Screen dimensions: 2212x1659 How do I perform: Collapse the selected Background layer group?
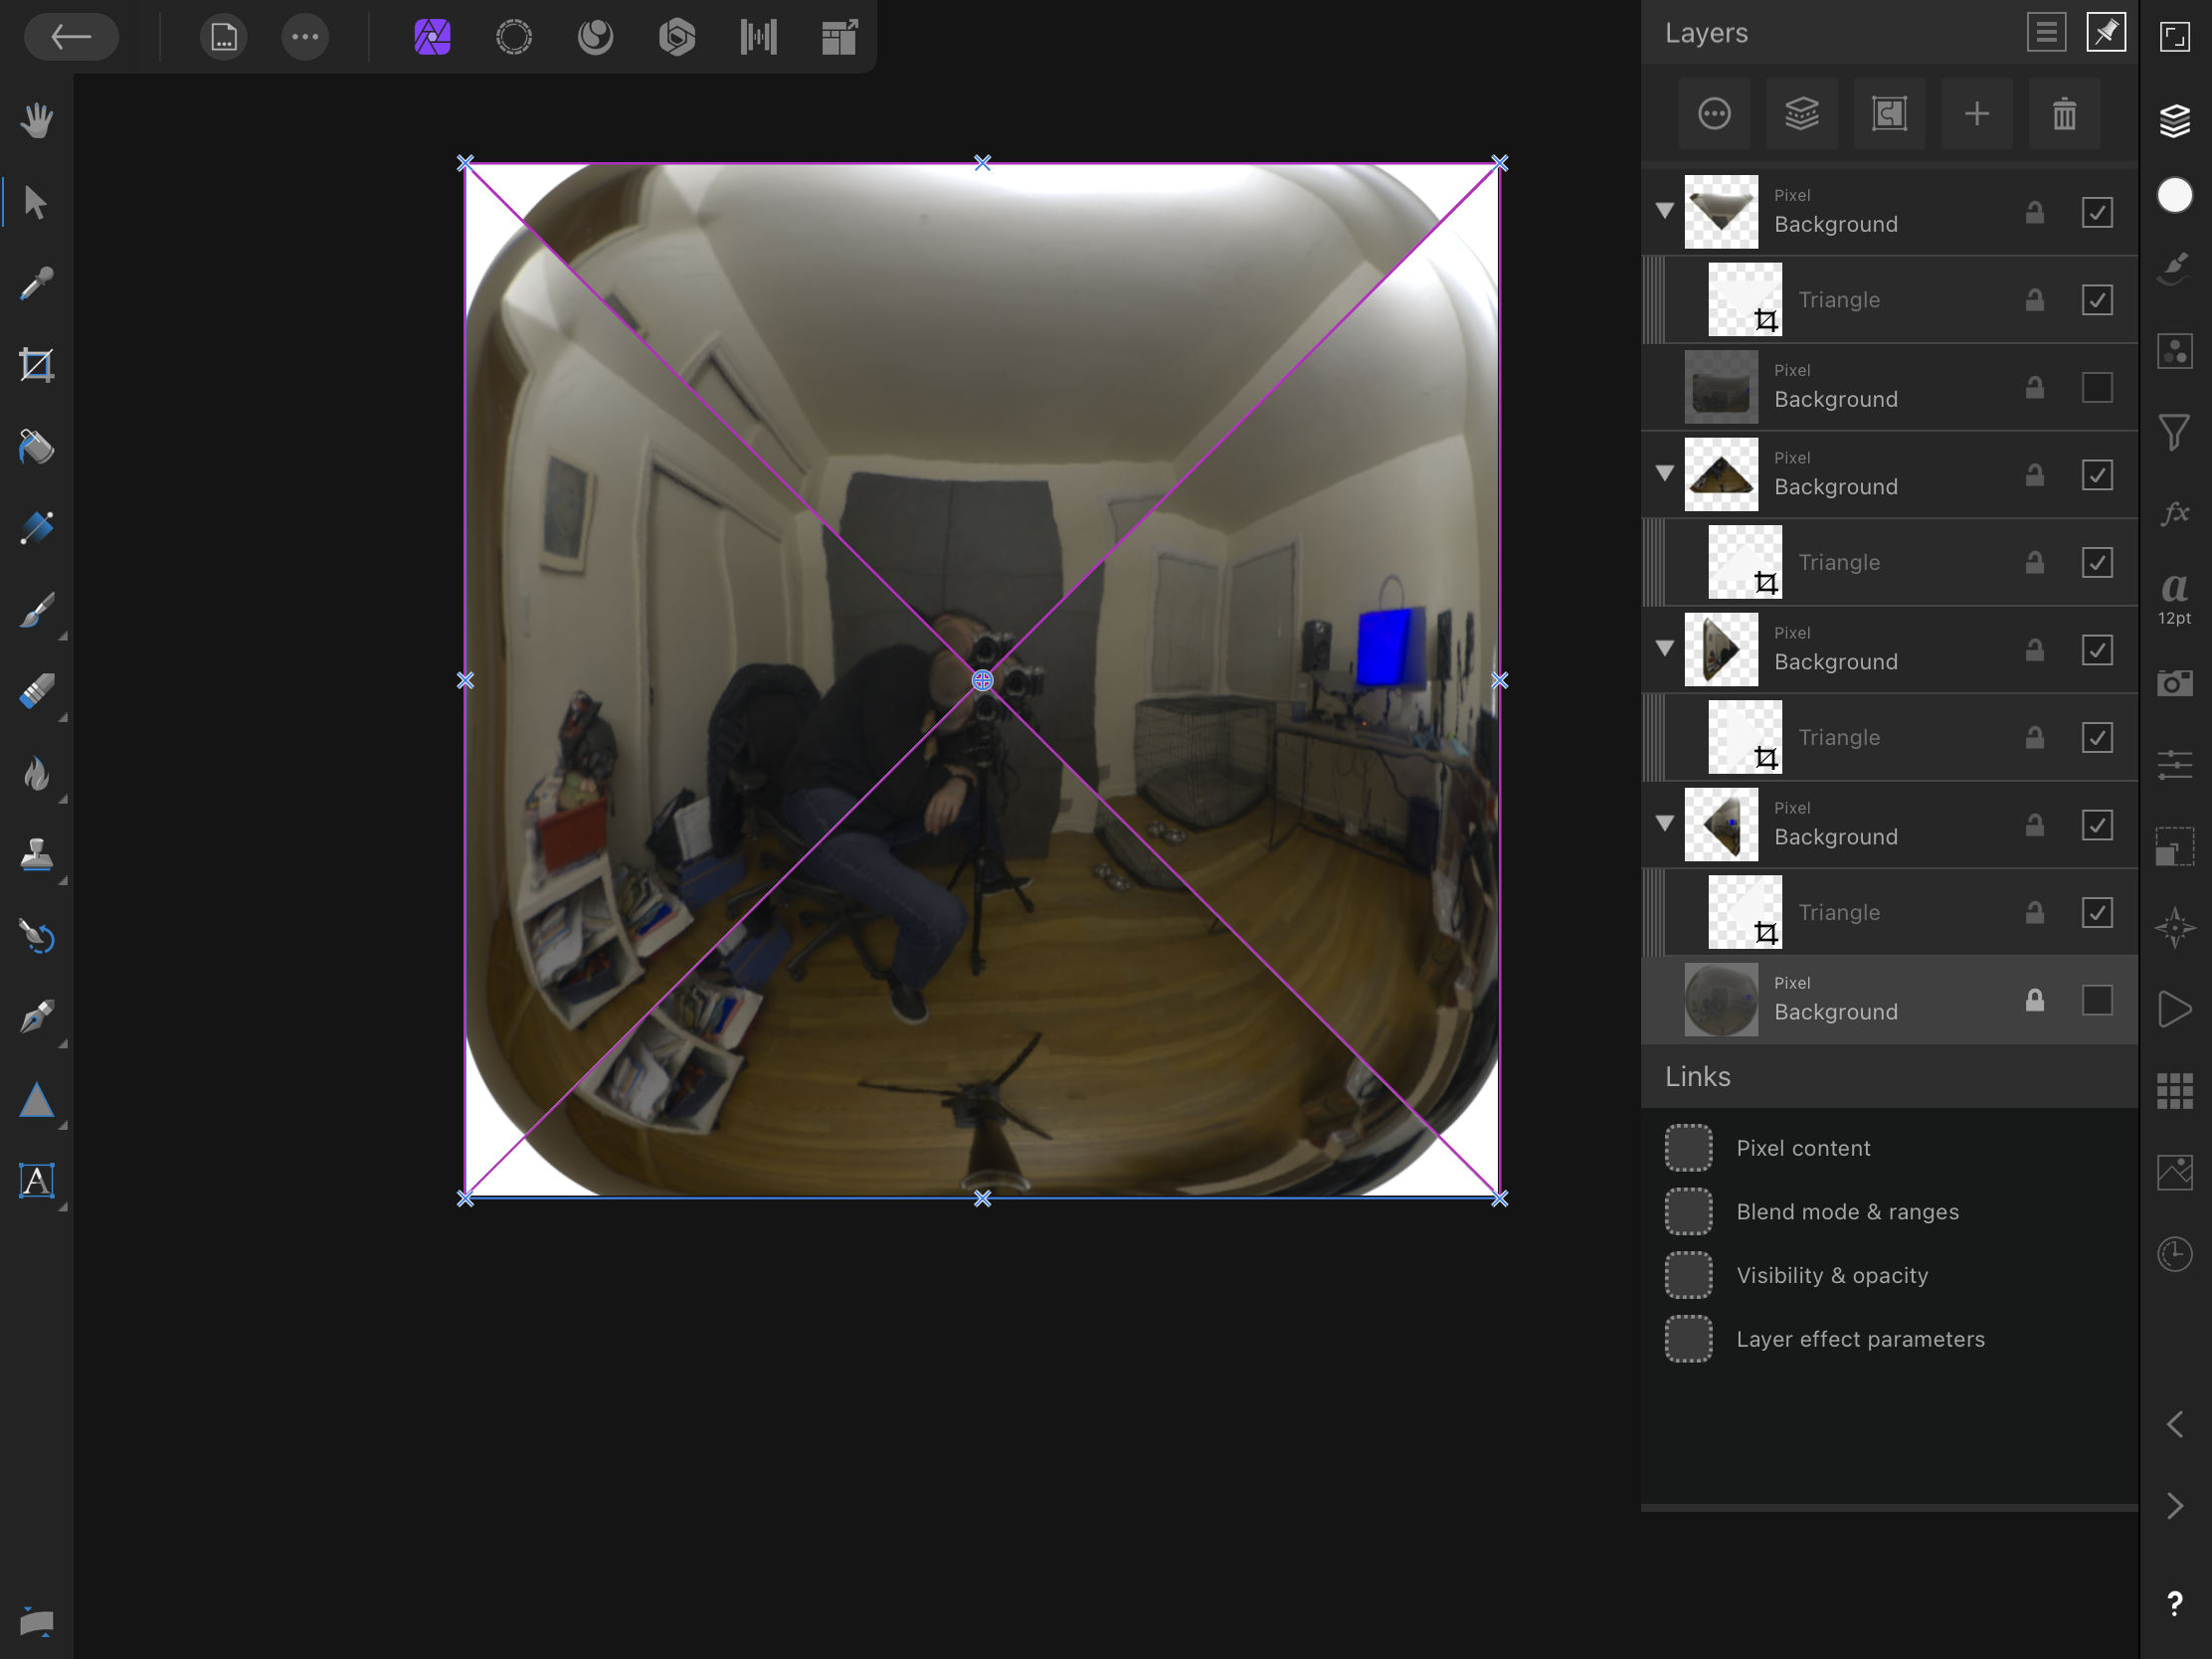(x=1663, y=823)
